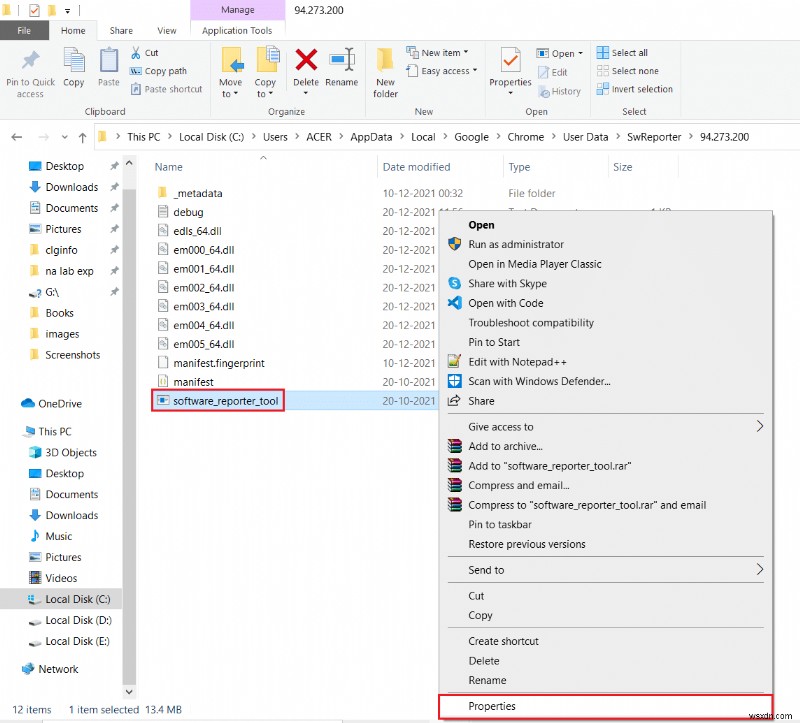Switch to the View tab

pyautogui.click(x=167, y=30)
